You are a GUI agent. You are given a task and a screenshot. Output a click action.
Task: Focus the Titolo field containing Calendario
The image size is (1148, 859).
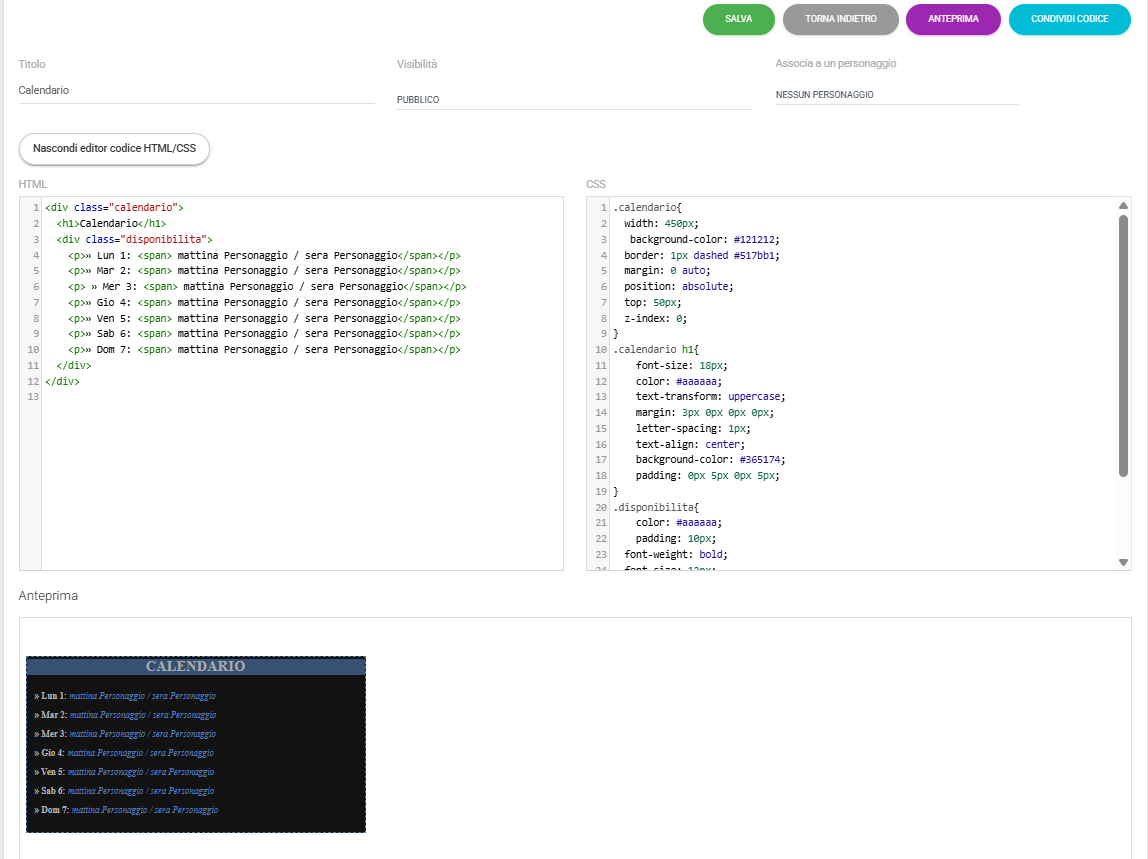[x=196, y=91]
